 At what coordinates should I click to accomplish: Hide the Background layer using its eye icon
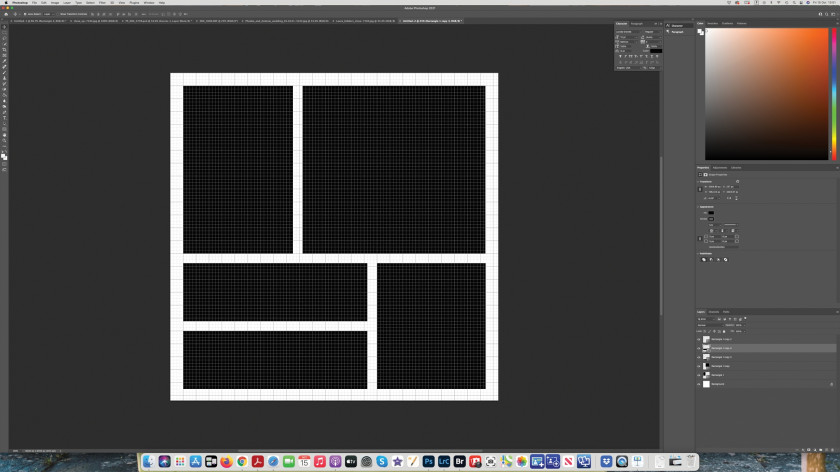pos(699,384)
